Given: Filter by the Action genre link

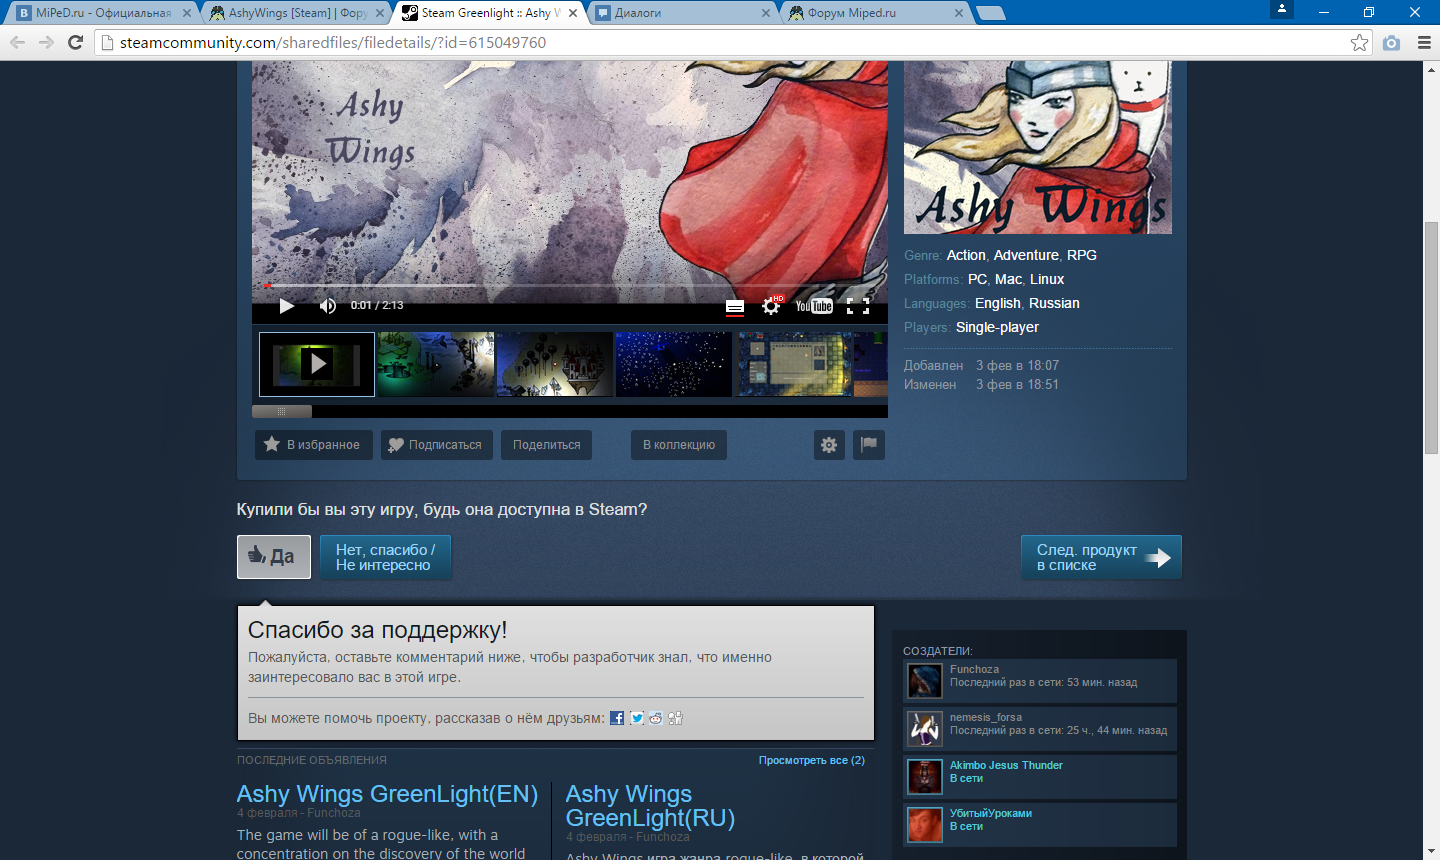Looking at the screenshot, I should [x=966, y=255].
